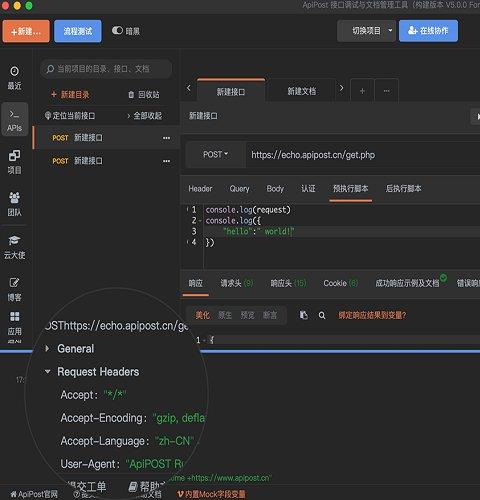Open the Cookie (6) tab
The image size is (480, 500).
(341, 283)
